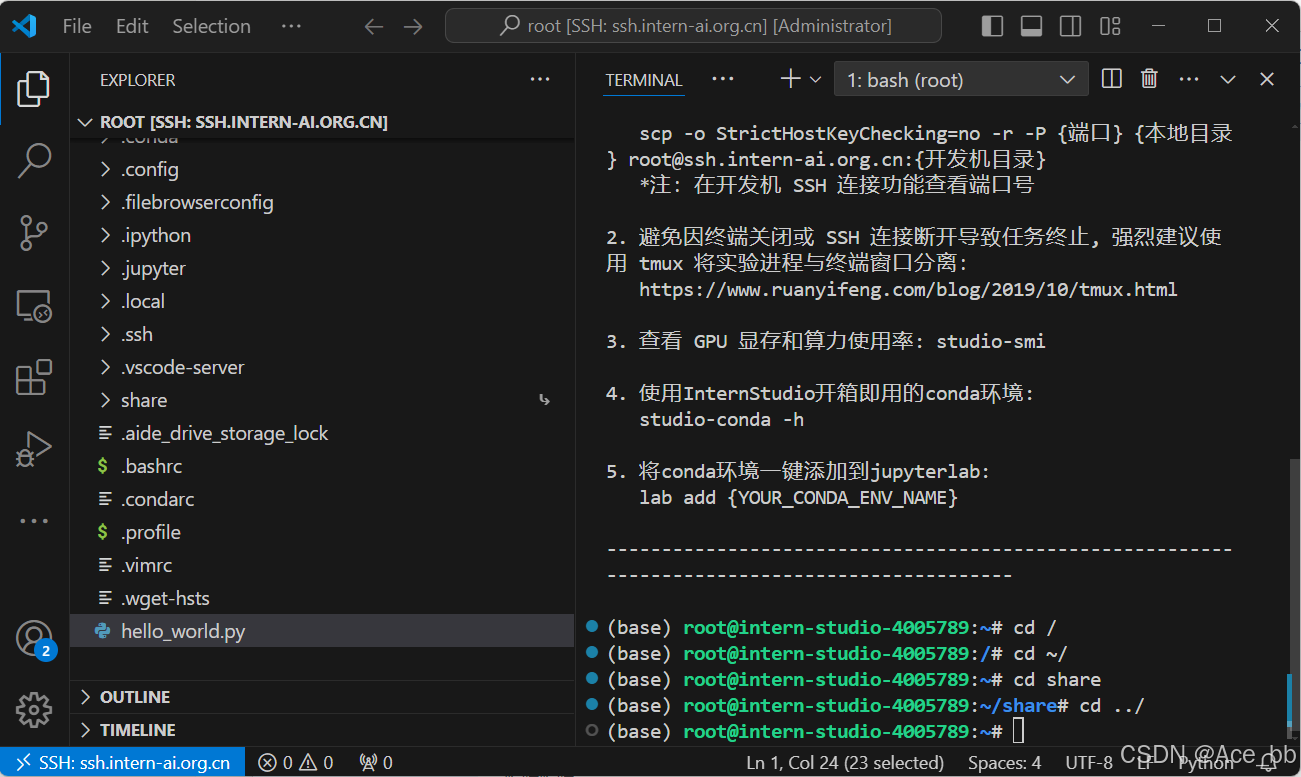This screenshot has height=777, width=1301.
Task: Open the .vimrc file
Action: coord(322,565)
